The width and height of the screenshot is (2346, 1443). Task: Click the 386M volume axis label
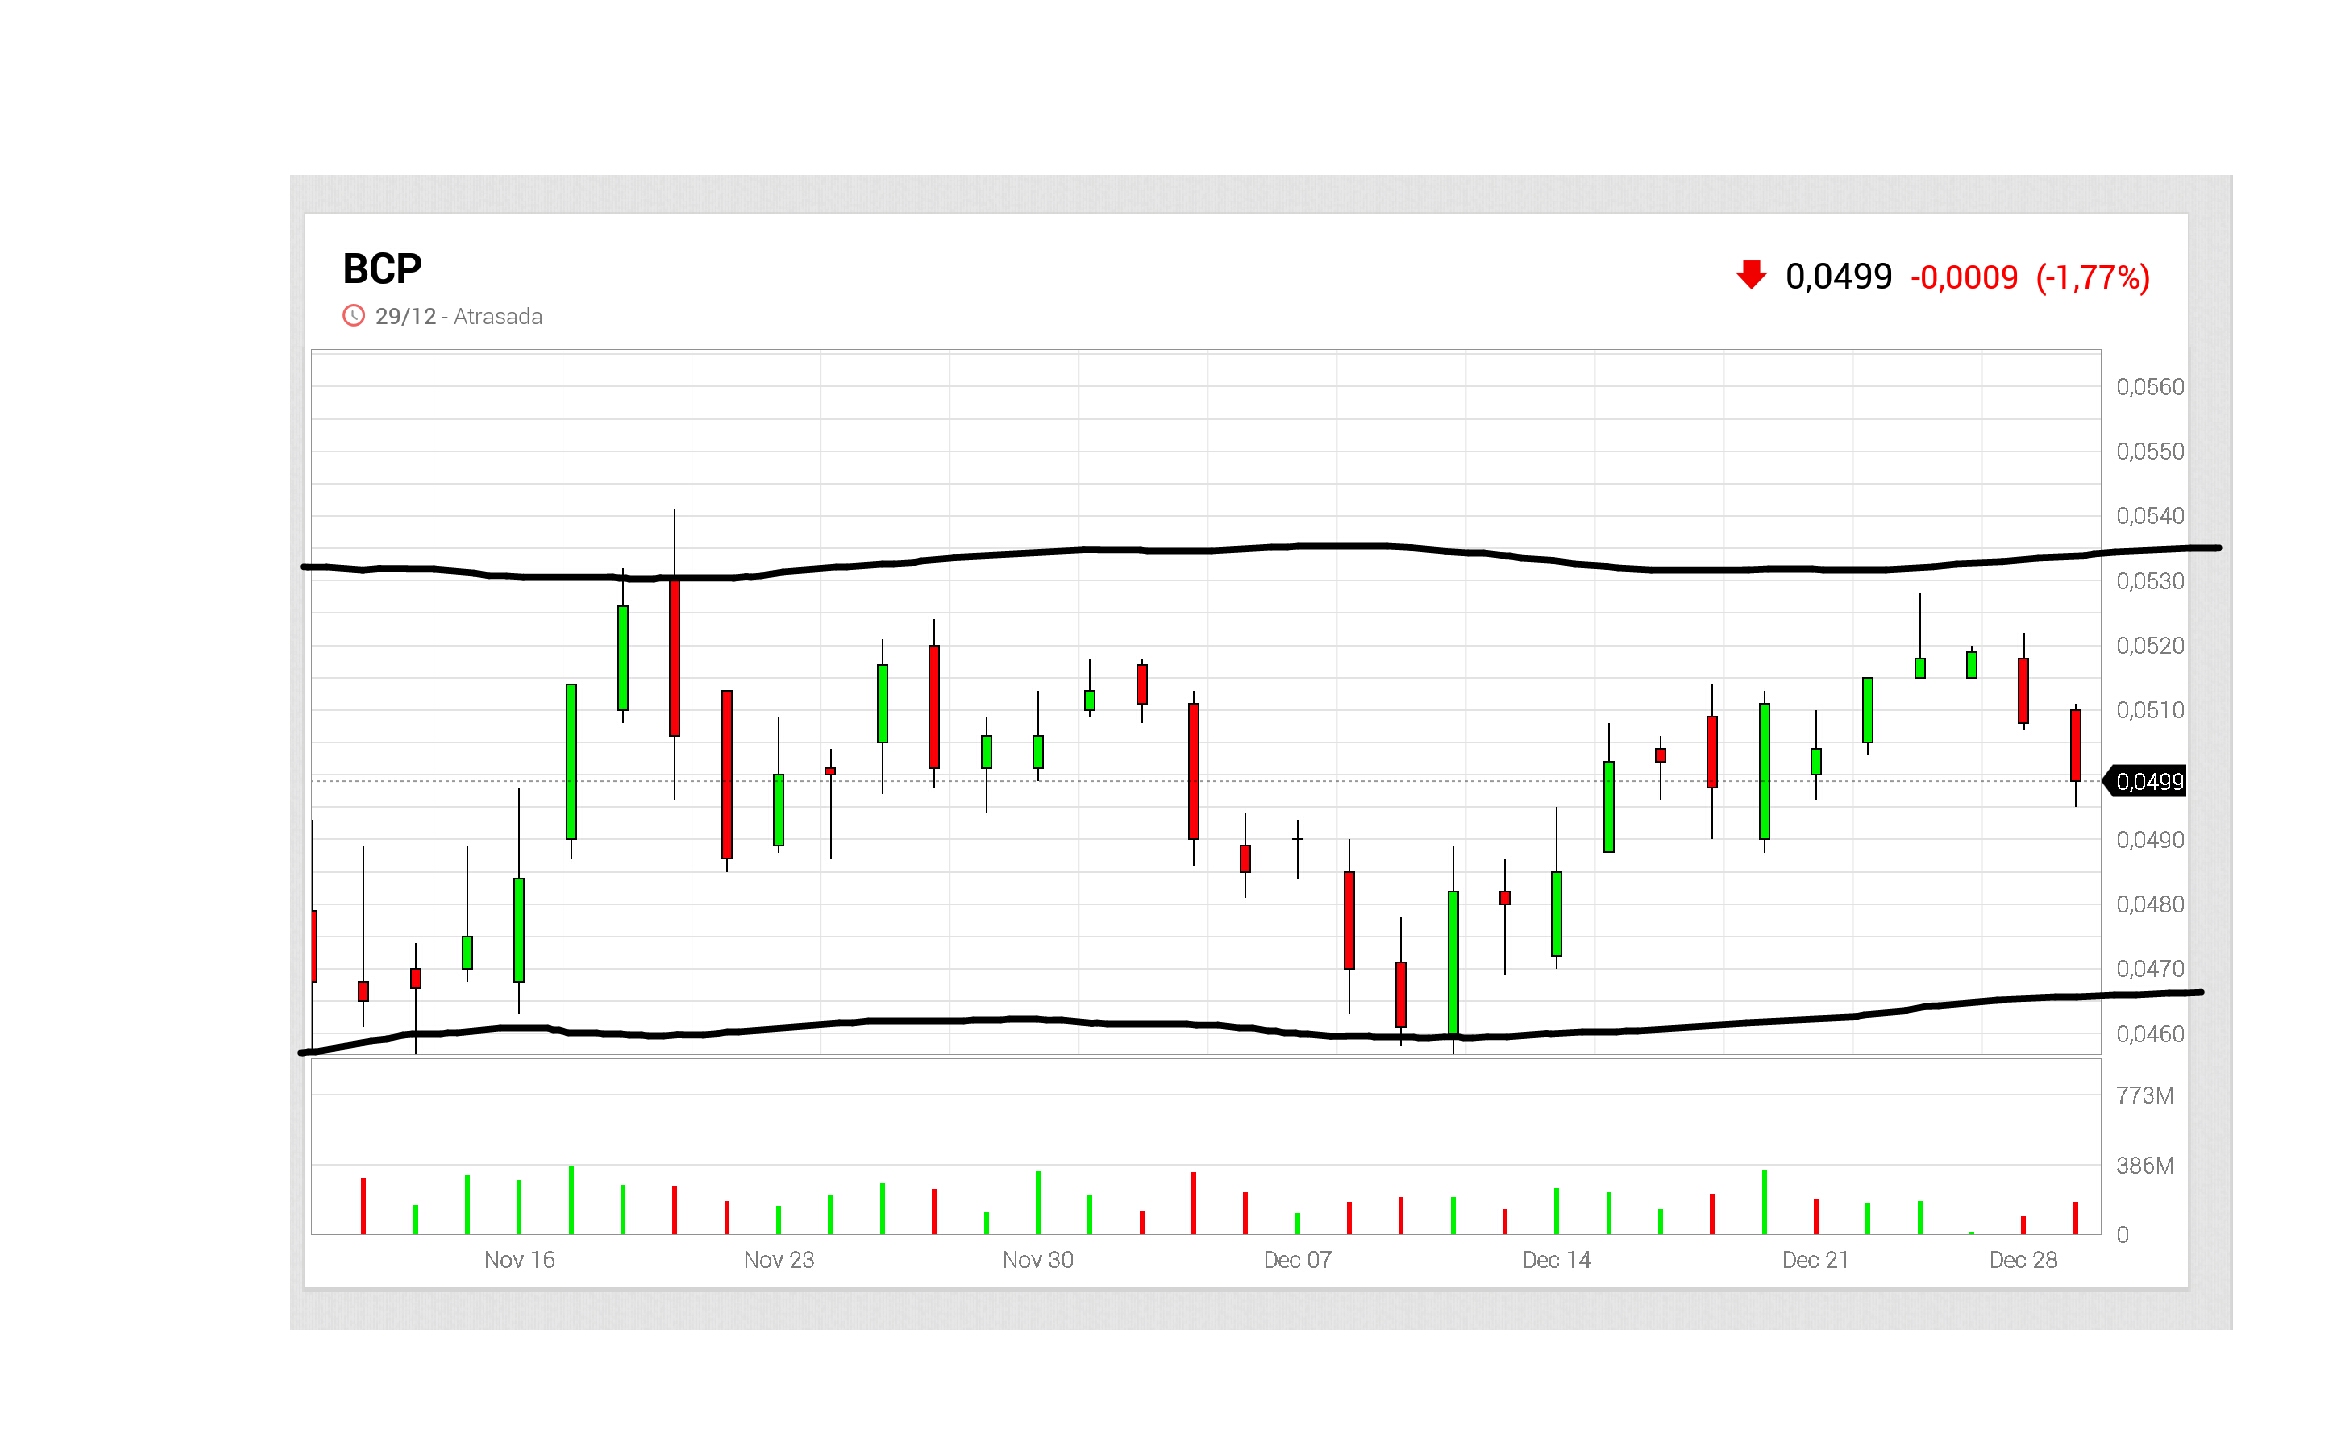2145,1166
